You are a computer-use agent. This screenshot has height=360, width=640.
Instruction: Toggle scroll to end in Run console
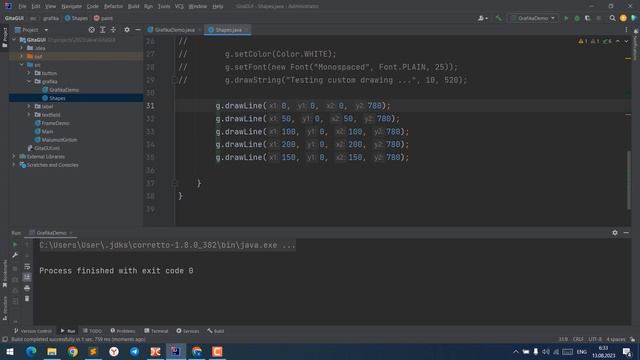pos(27,277)
